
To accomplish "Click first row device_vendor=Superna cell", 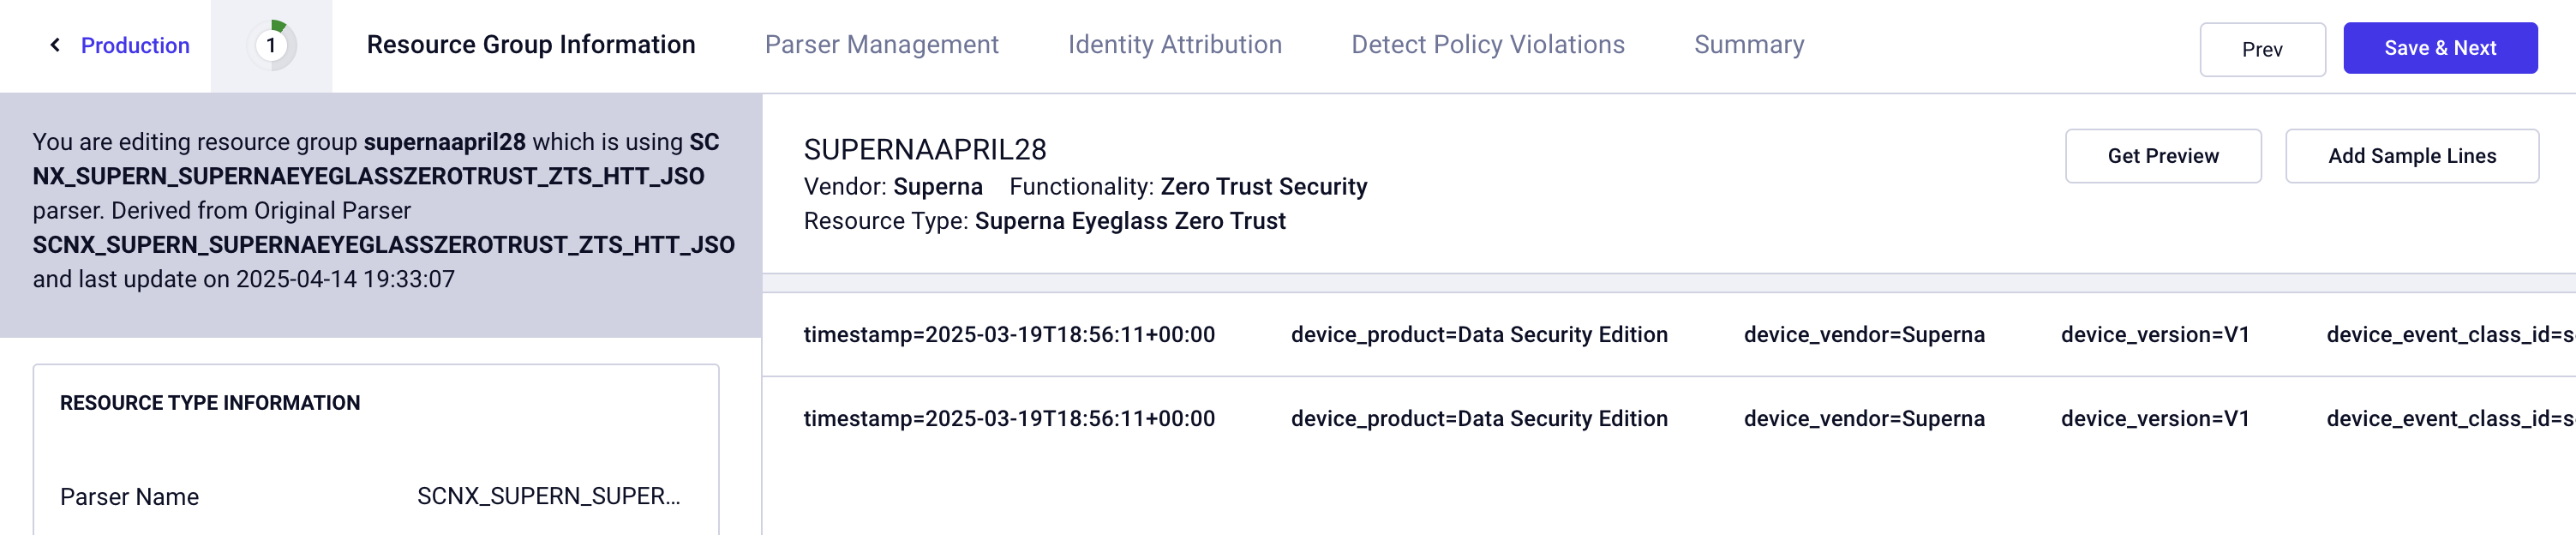I will click(1864, 335).
